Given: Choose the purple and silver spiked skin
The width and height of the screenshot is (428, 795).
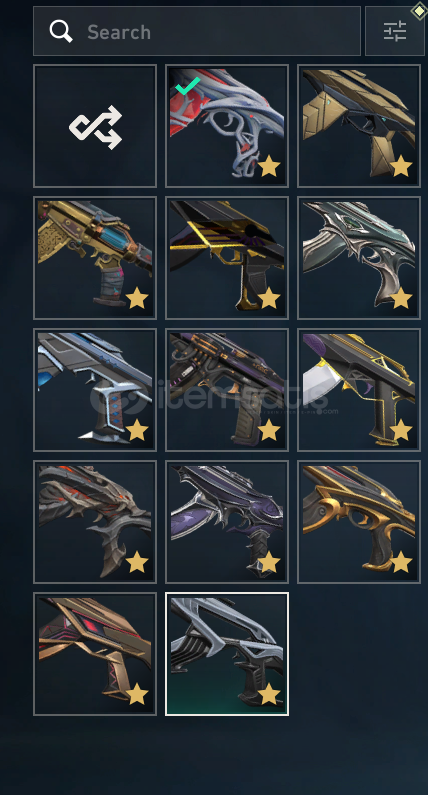Looking at the screenshot, I should (x=227, y=521).
